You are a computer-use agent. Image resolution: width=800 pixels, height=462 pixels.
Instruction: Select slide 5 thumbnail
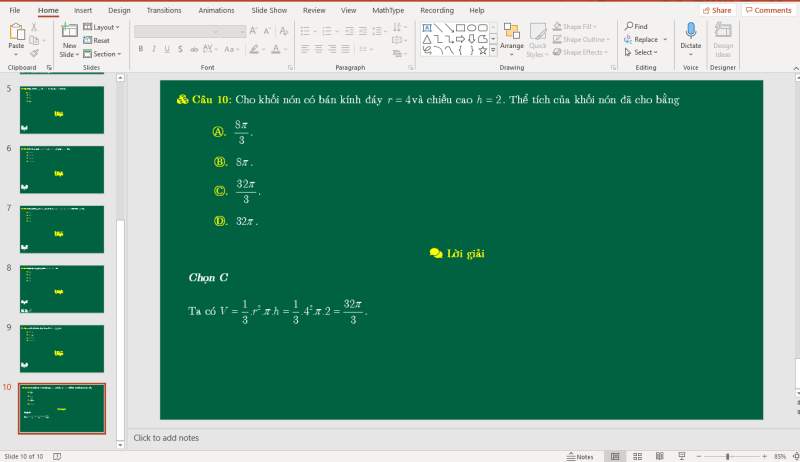(62, 110)
